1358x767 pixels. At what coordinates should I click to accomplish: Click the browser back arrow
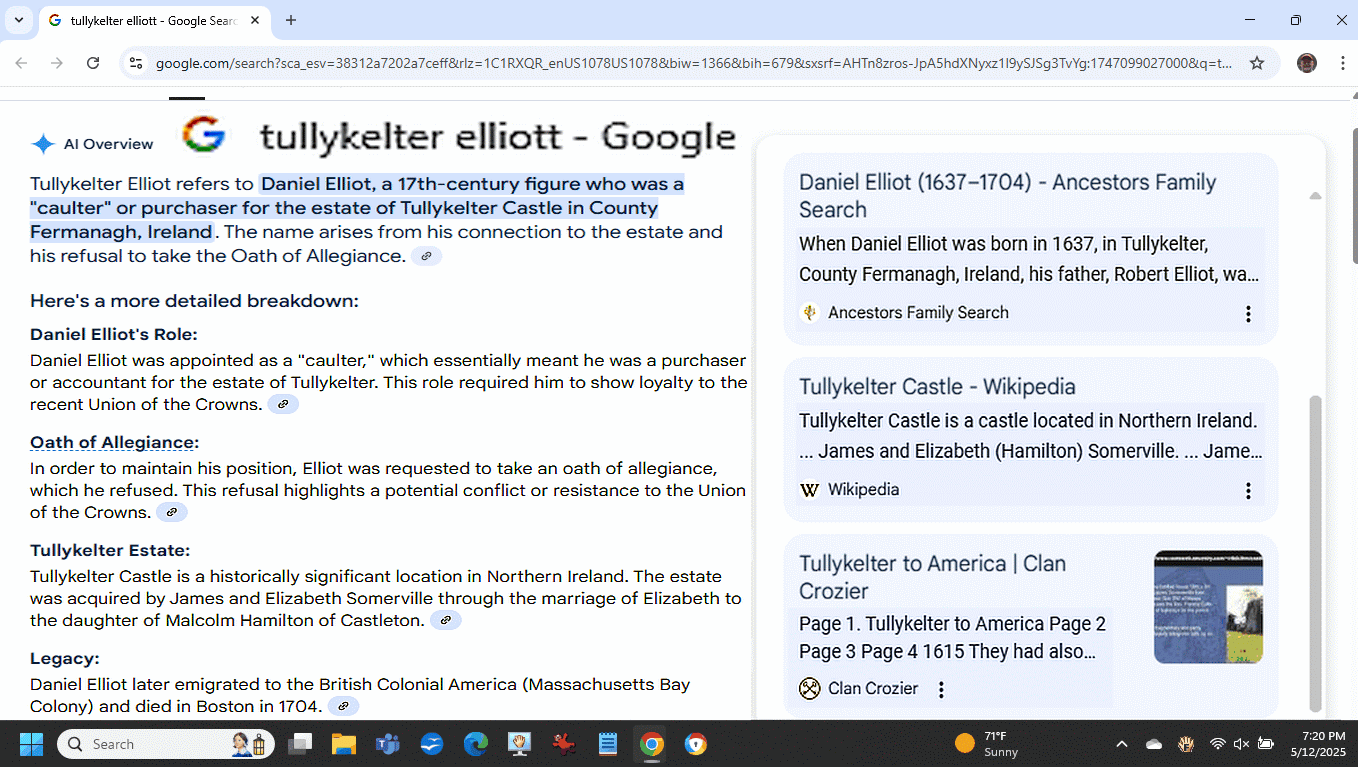click(21, 63)
